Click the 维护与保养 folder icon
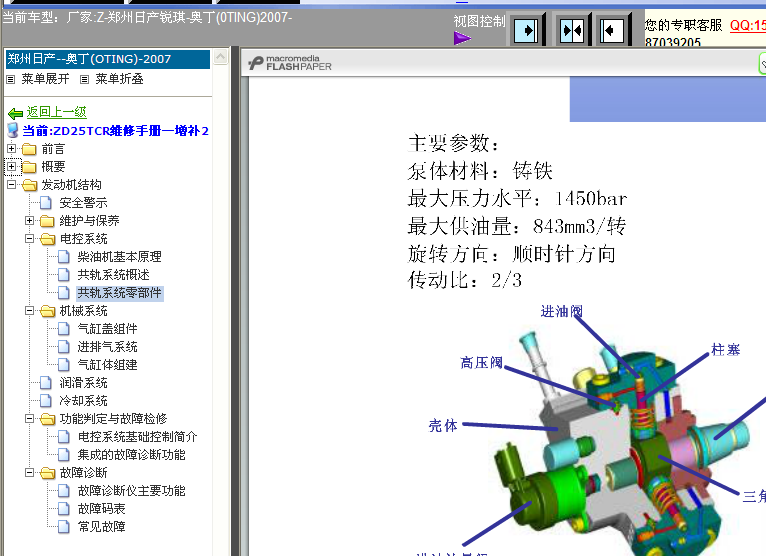The width and height of the screenshot is (766, 556). click(47, 221)
